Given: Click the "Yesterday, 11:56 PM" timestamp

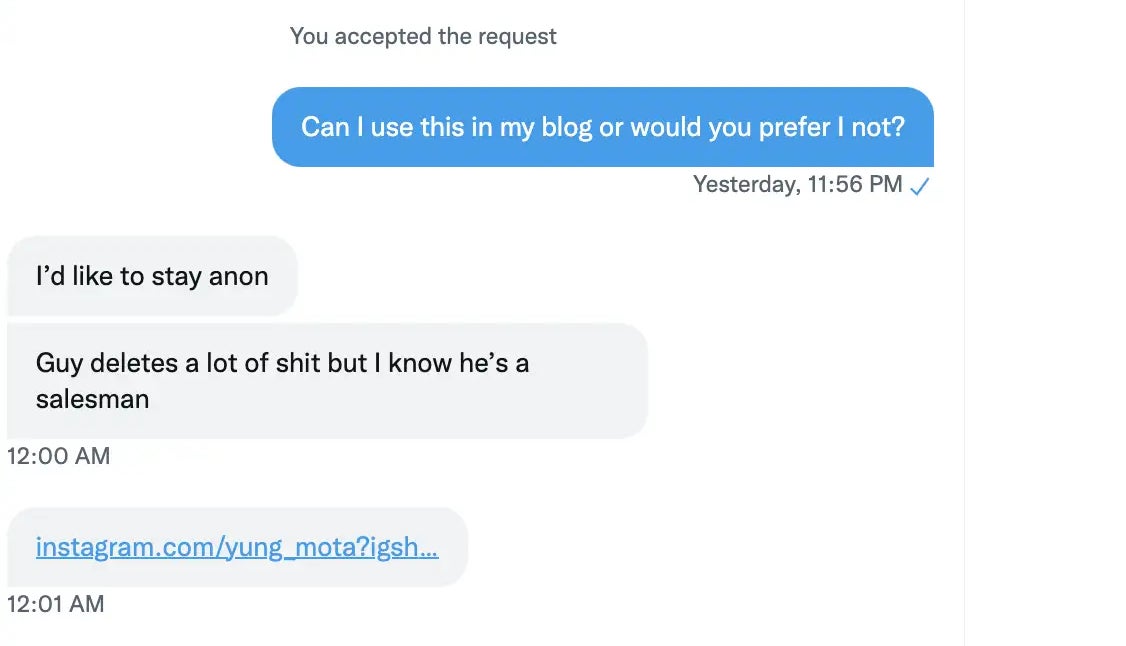Looking at the screenshot, I should [797, 185].
